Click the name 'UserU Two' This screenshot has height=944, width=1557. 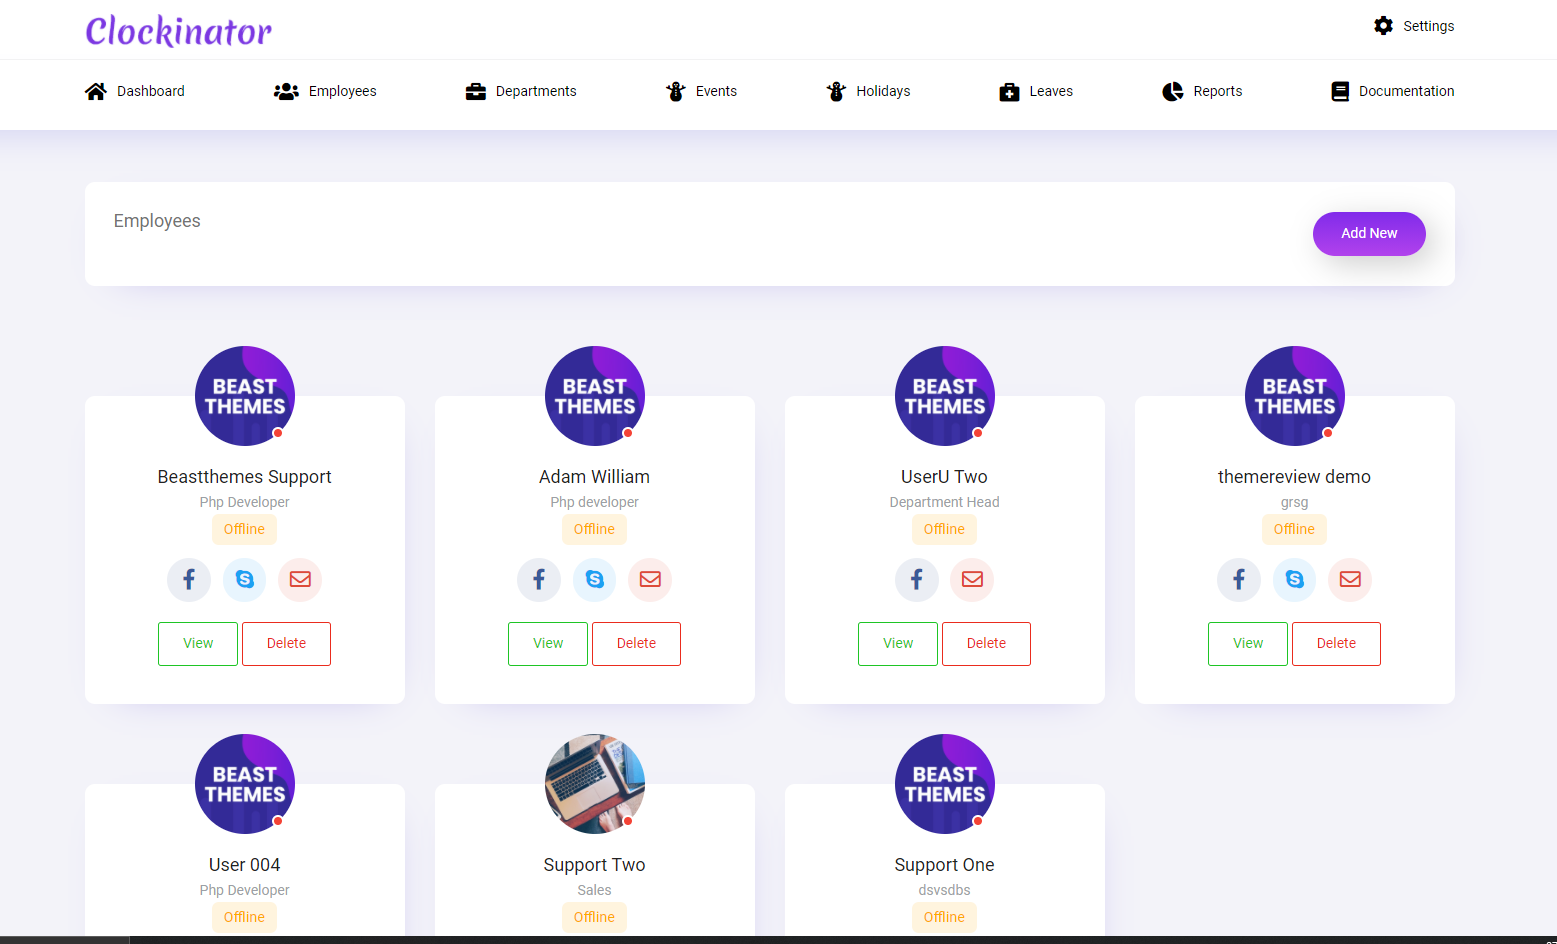[x=945, y=477]
